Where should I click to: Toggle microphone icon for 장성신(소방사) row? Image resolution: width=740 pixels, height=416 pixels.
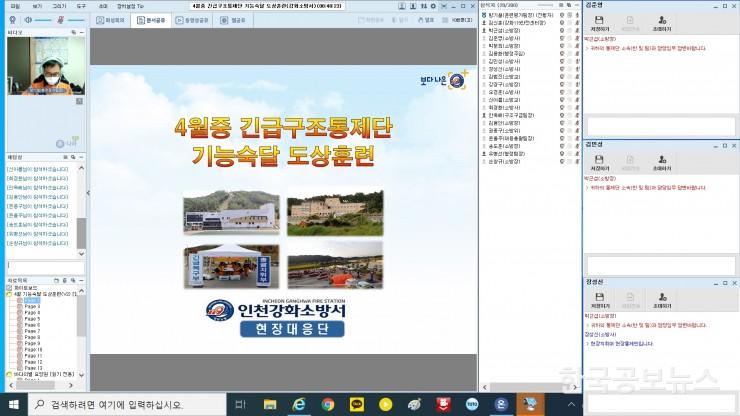[x=577, y=69]
